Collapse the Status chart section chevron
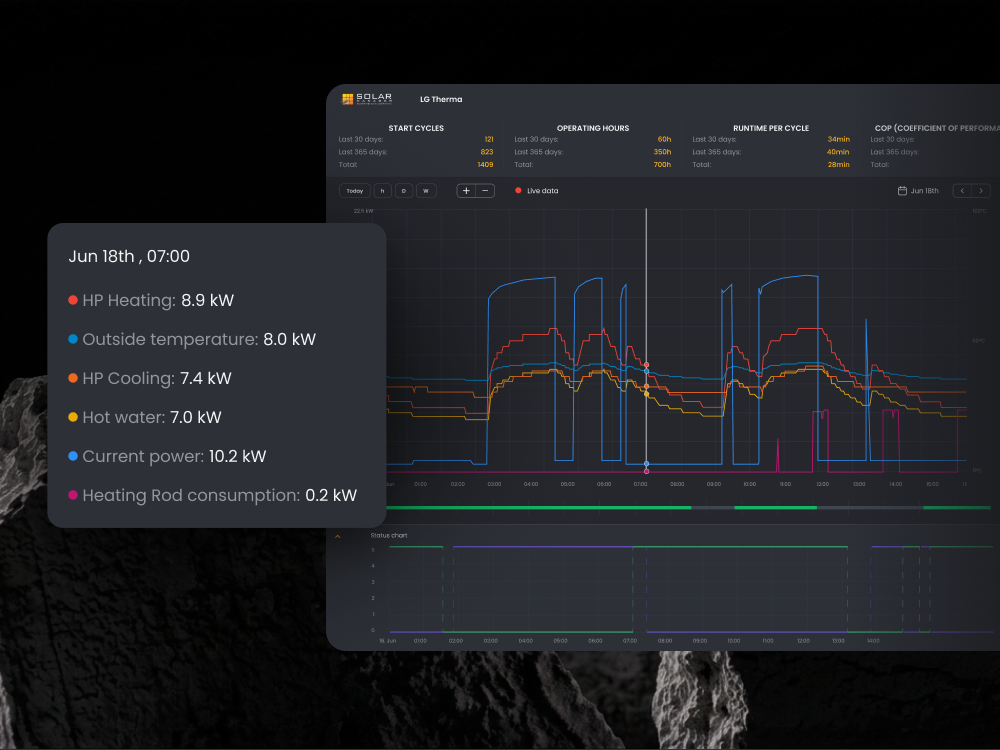 tap(337, 536)
